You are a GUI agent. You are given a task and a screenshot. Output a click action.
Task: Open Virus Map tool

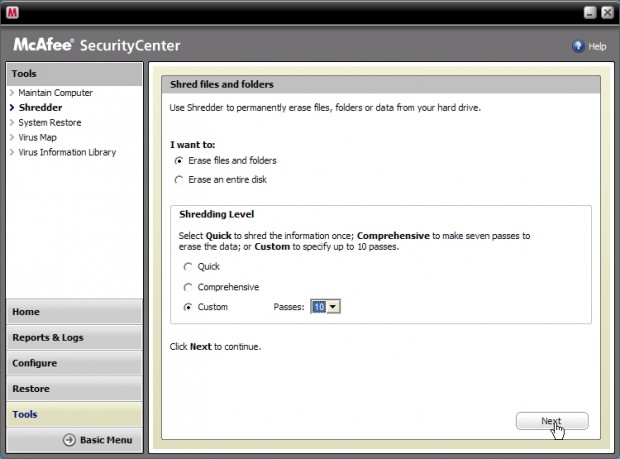click(x=38, y=138)
